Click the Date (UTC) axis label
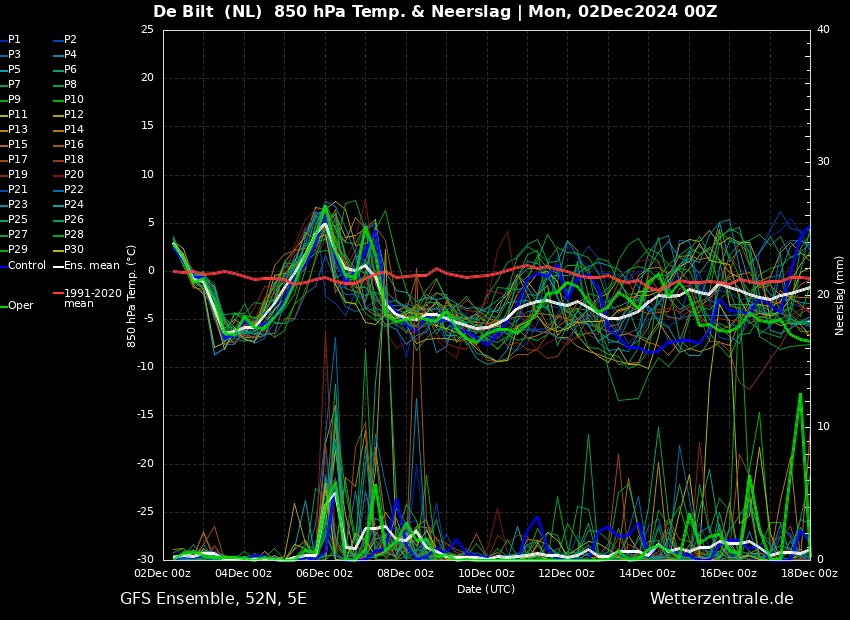Image resolution: width=850 pixels, height=620 pixels. (x=486, y=589)
